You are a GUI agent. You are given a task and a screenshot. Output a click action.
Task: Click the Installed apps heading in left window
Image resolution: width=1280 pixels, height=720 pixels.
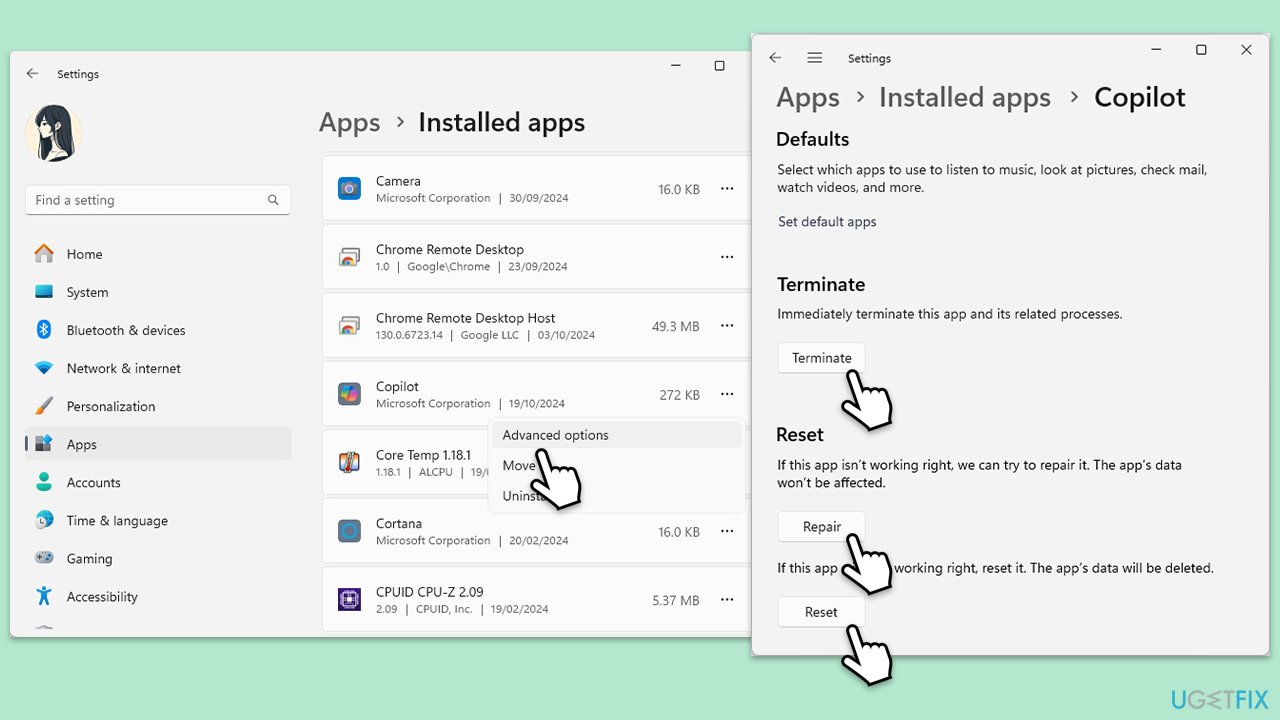tap(502, 123)
